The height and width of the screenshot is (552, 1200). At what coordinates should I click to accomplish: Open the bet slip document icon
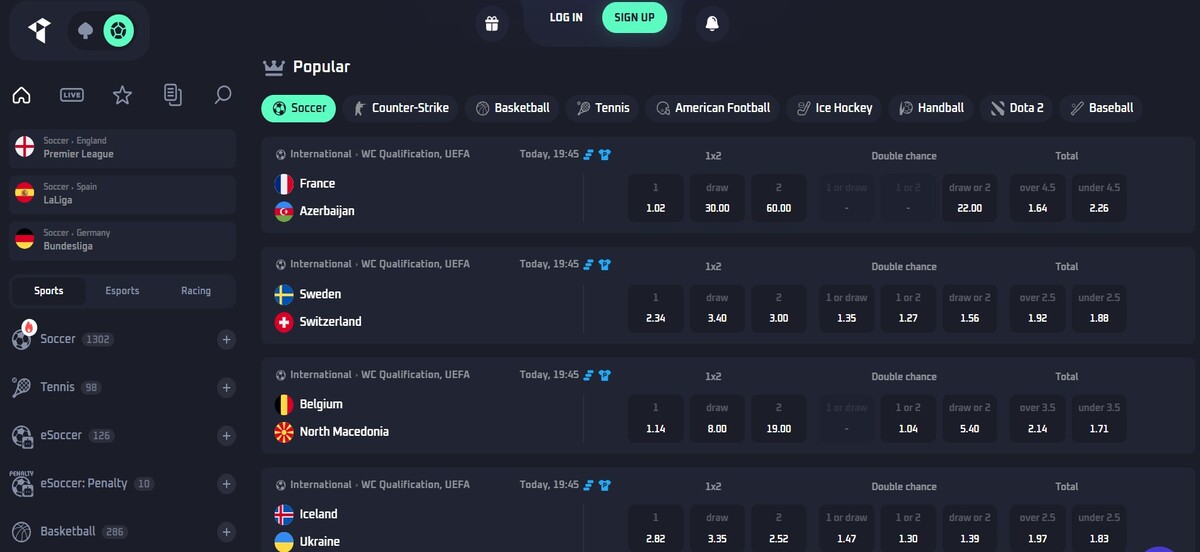pos(173,95)
